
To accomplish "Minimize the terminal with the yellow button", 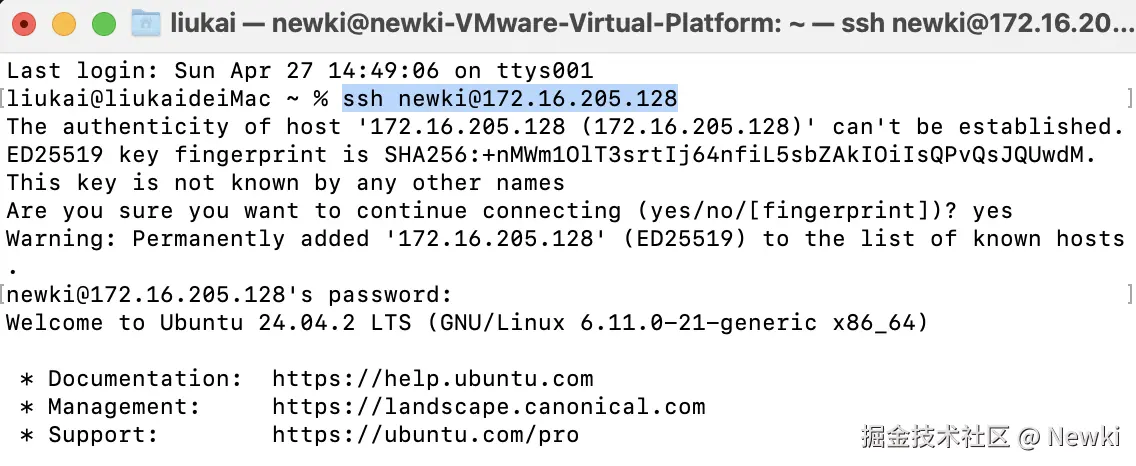I will tap(63, 23).
